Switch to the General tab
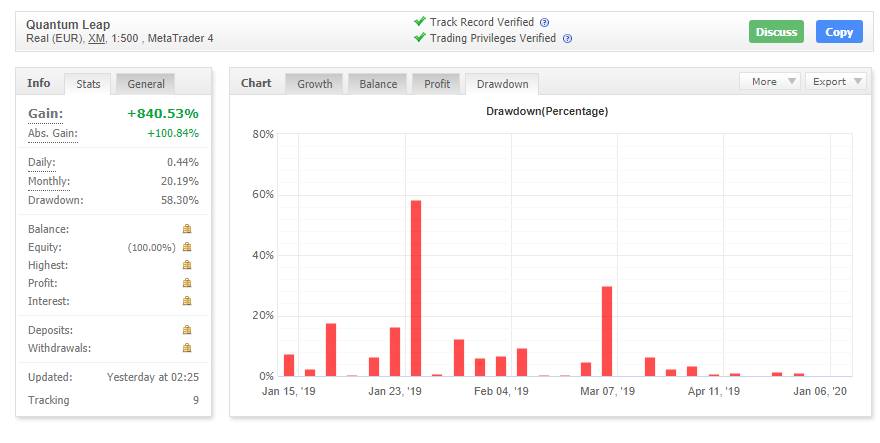Screen dimensions: 880x443 point(146,84)
